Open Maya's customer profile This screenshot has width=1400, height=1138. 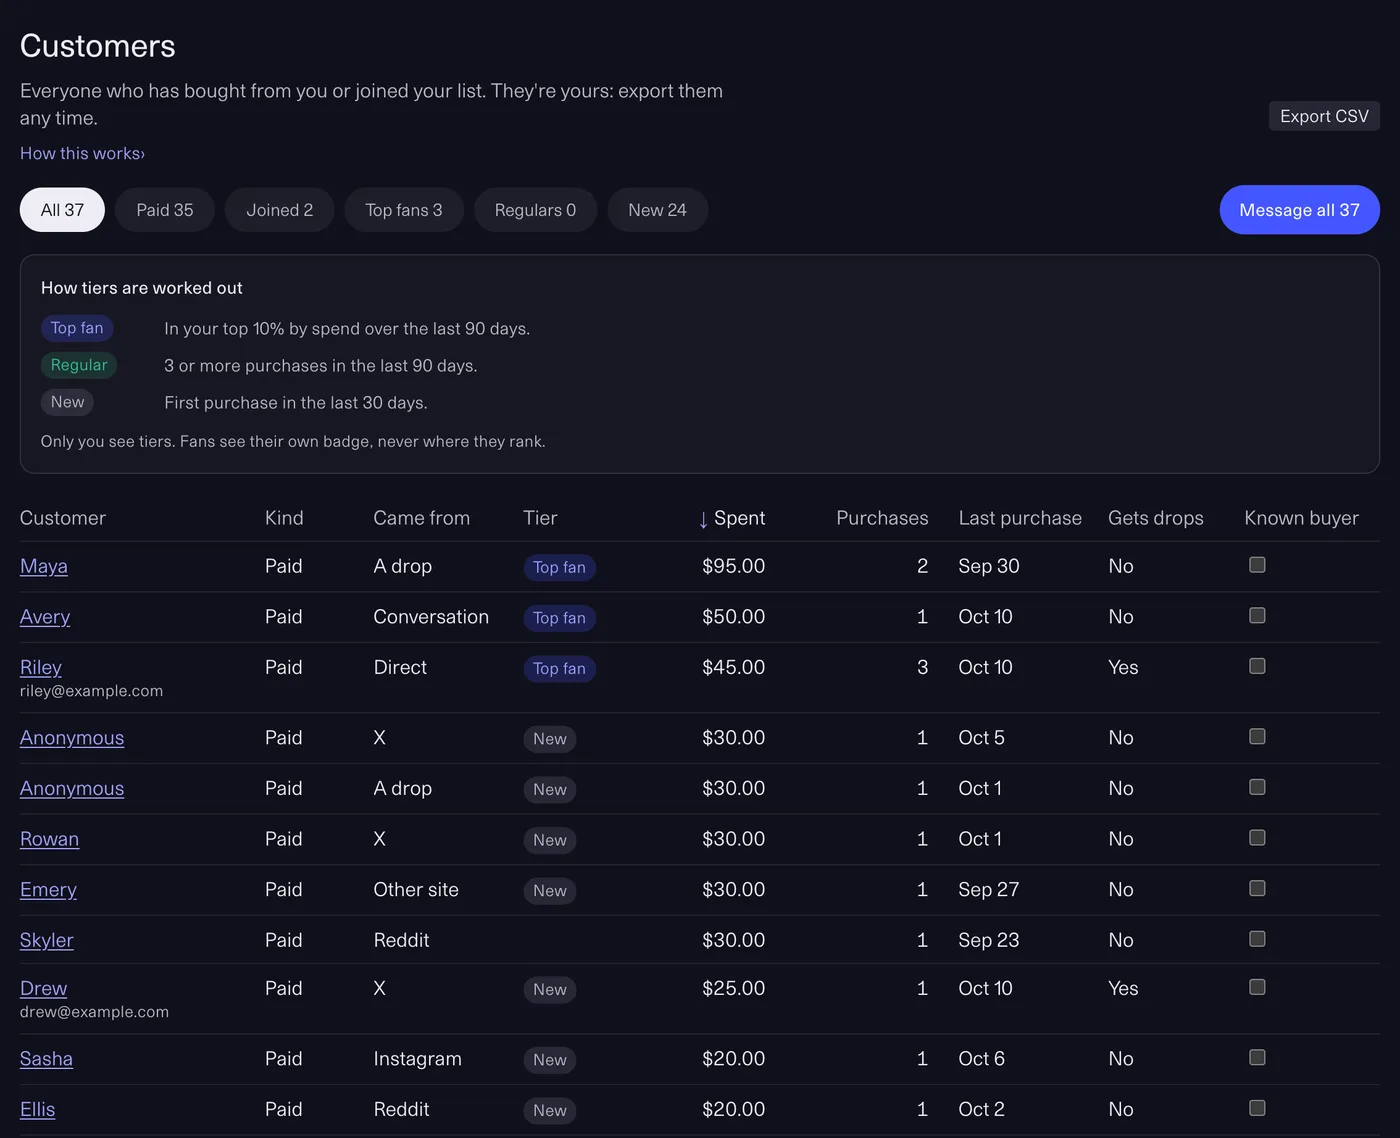44,566
